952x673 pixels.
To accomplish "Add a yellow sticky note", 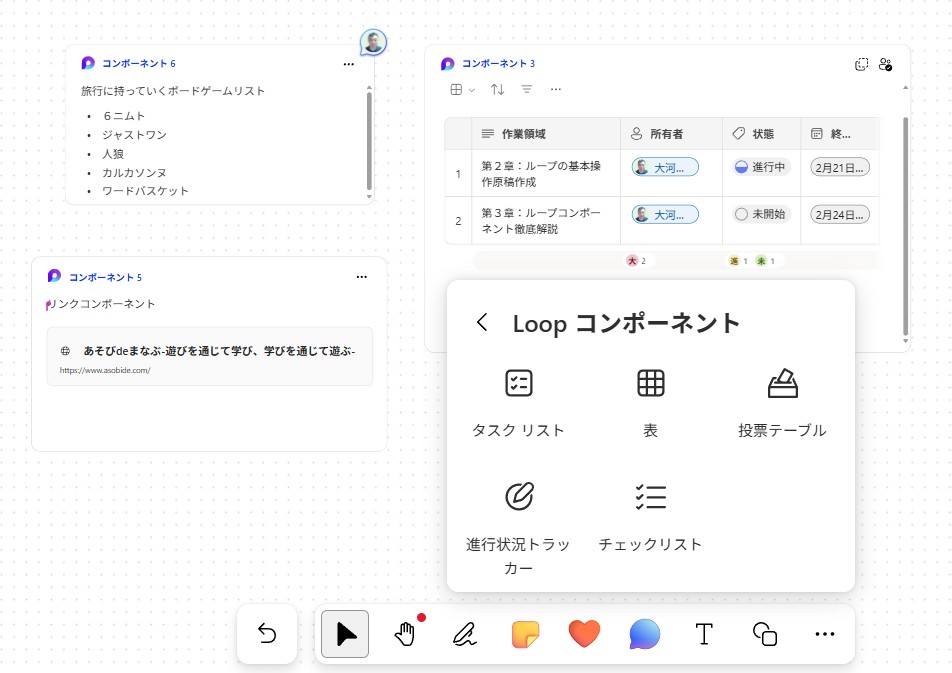I will [x=525, y=634].
